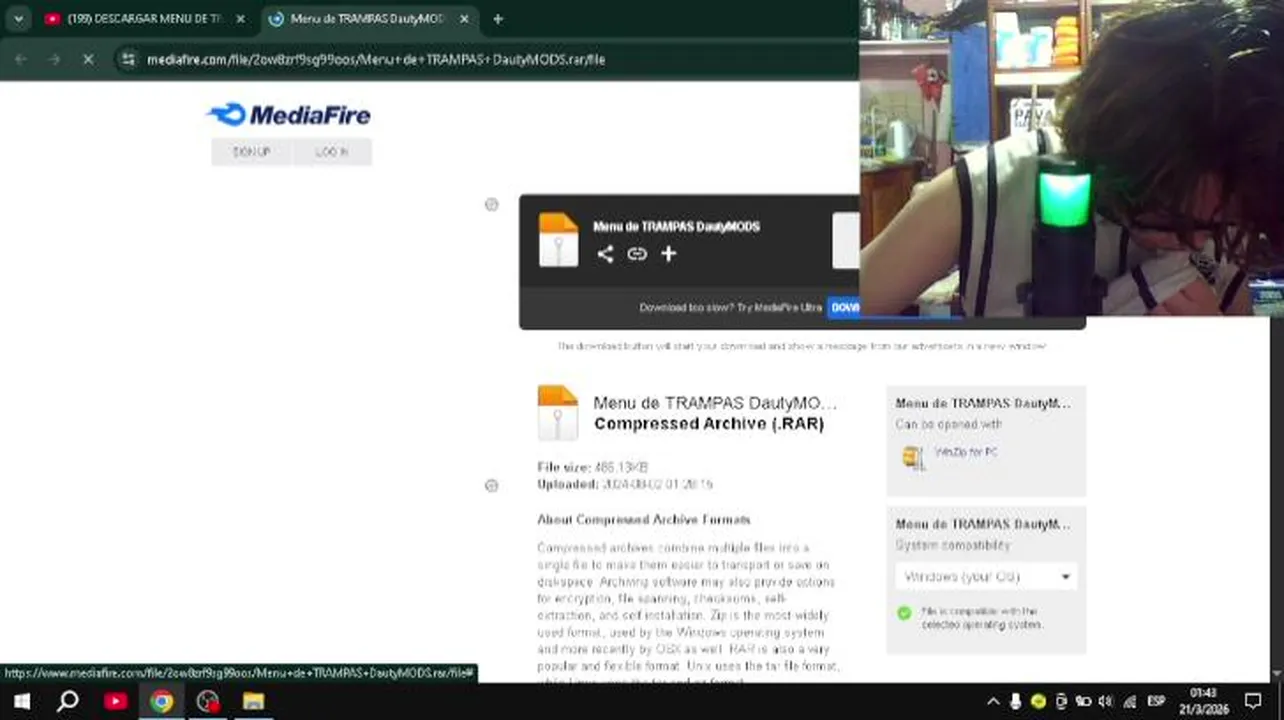Click the WinZip icon
Viewport: 1284px width, 720px height.
tap(912, 457)
